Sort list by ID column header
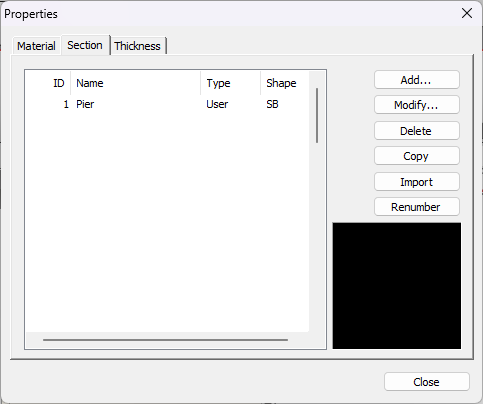Image resolution: width=483 pixels, height=404 pixels. (48, 83)
